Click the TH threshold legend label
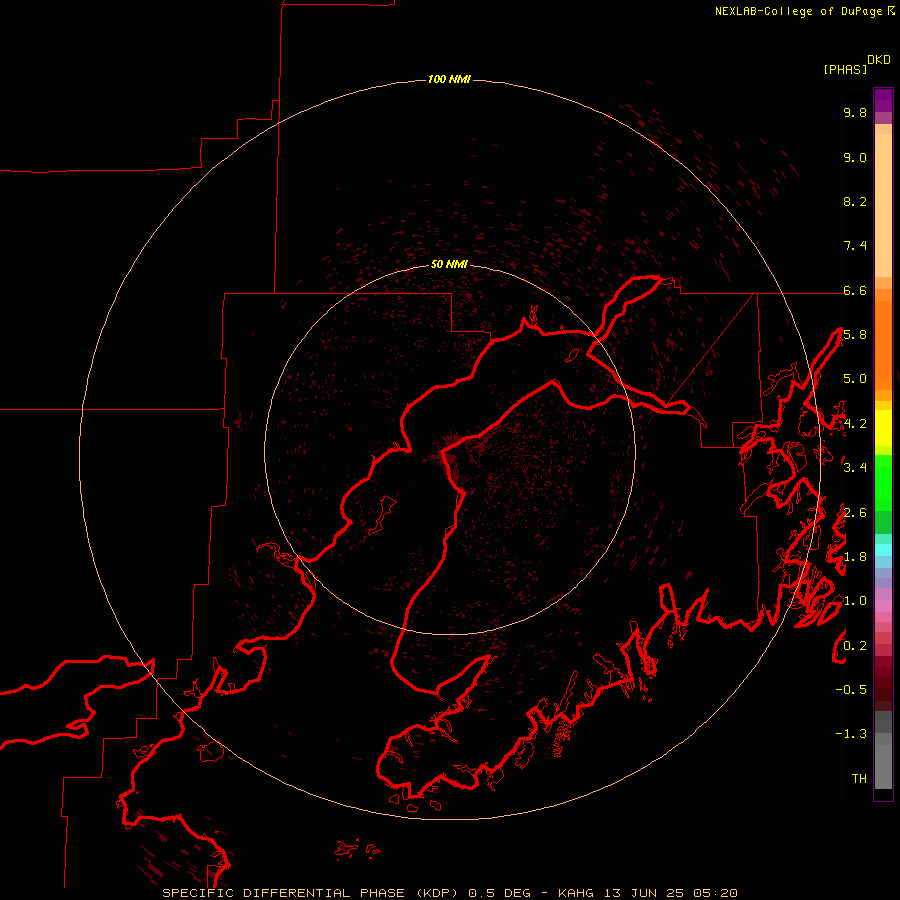The image size is (900, 900). click(x=859, y=779)
